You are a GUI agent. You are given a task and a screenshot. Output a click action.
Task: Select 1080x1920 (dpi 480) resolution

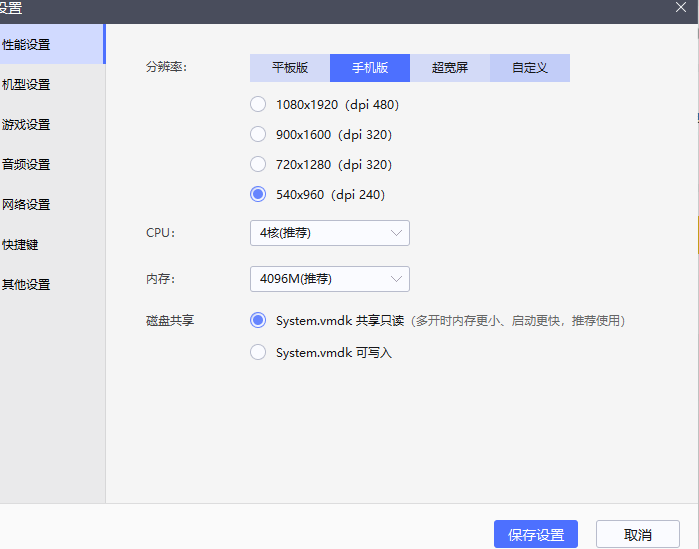(x=258, y=104)
